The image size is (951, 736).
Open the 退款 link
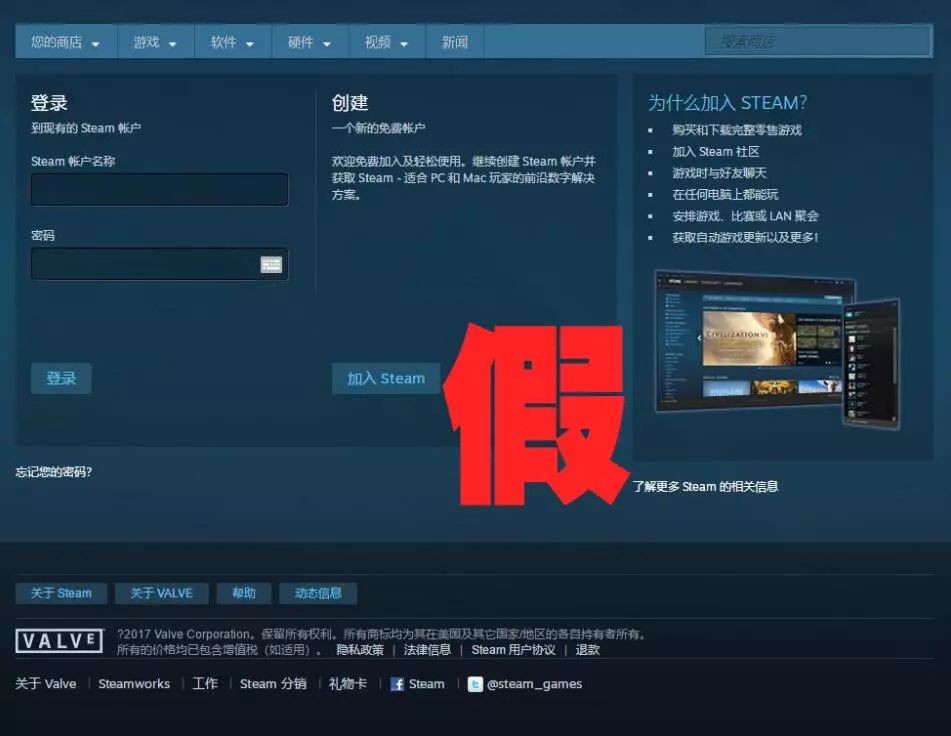tap(588, 650)
